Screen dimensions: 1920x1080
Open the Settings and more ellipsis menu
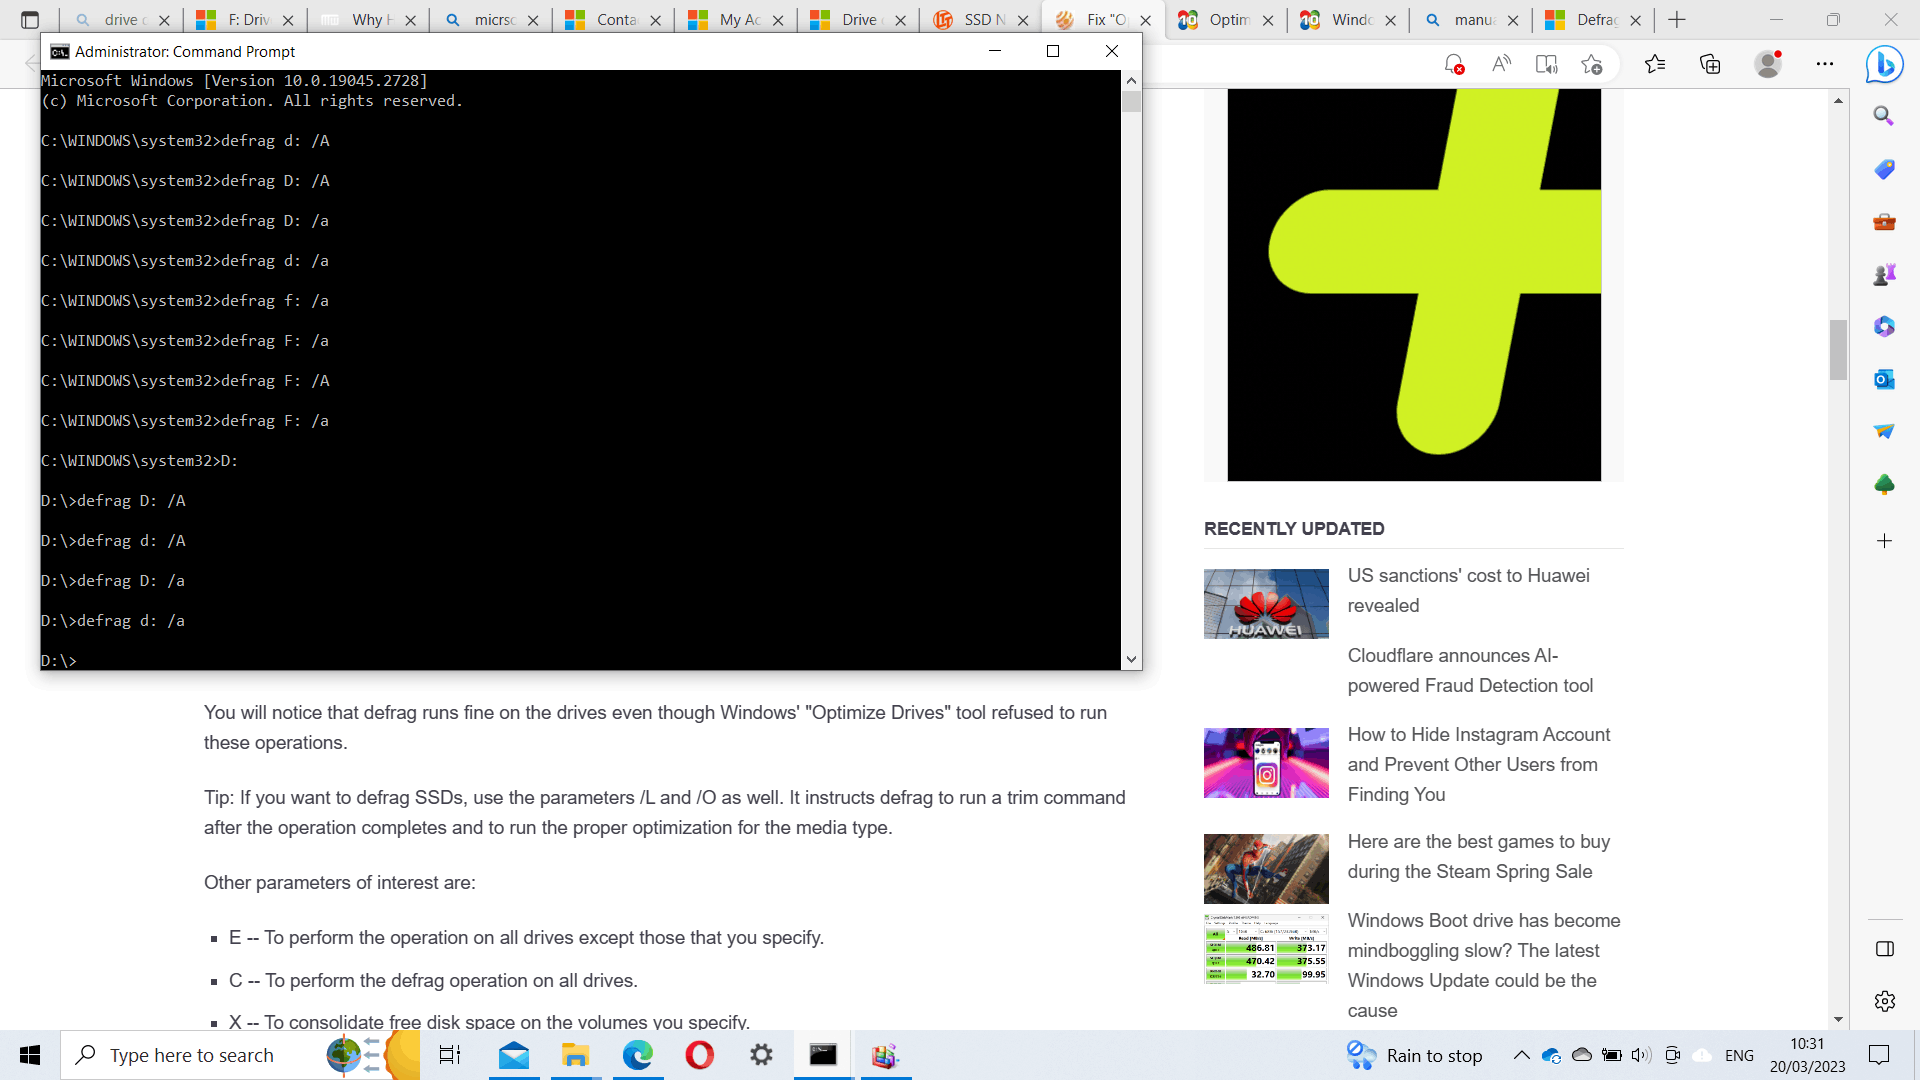pos(1825,65)
